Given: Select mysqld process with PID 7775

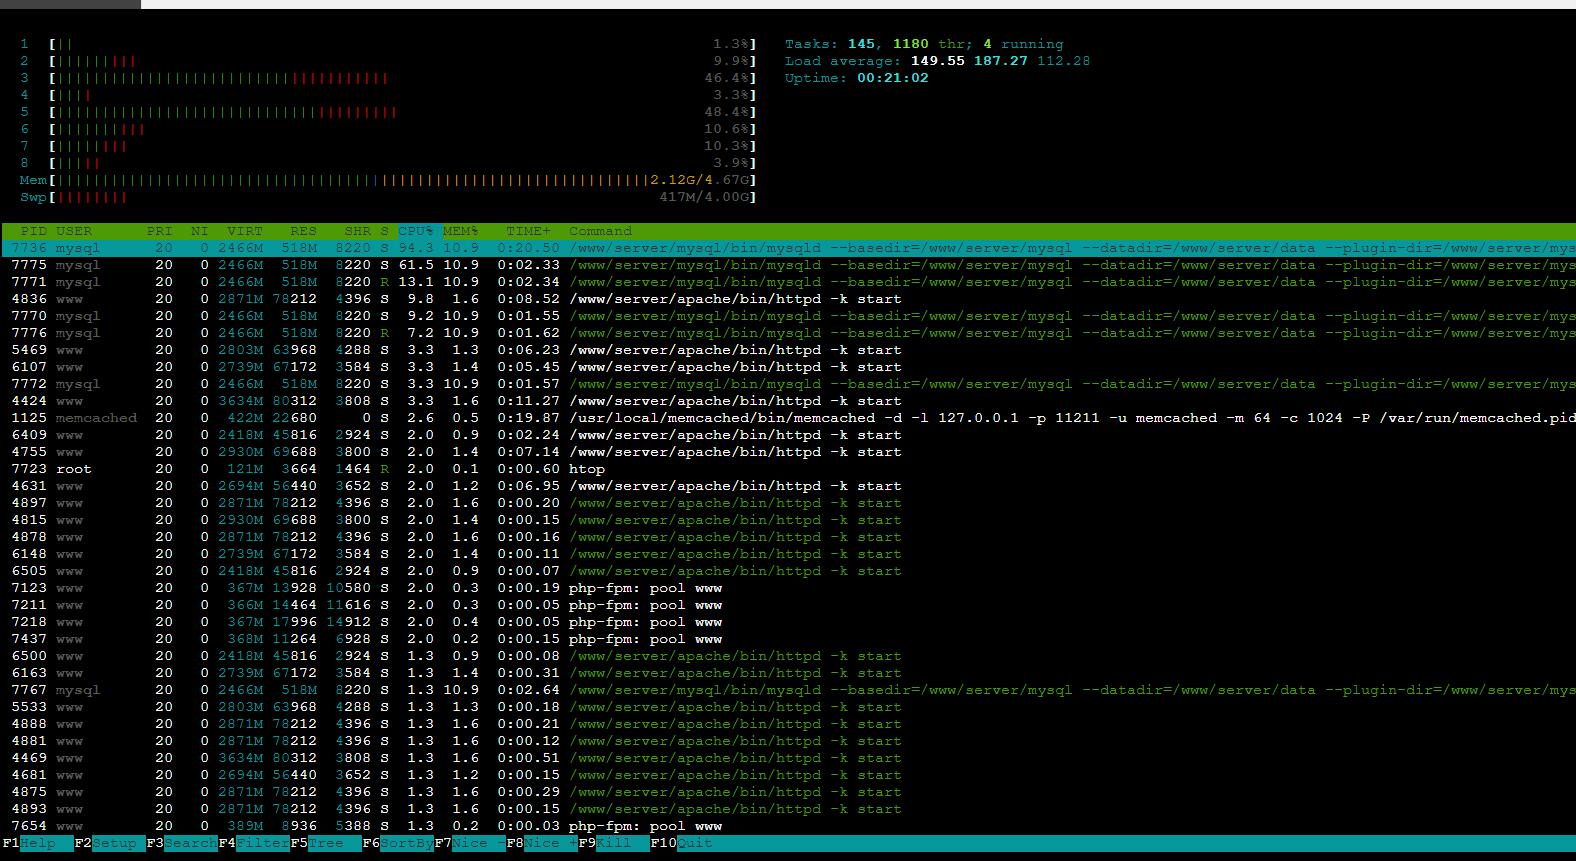Looking at the screenshot, I should [x=788, y=265].
